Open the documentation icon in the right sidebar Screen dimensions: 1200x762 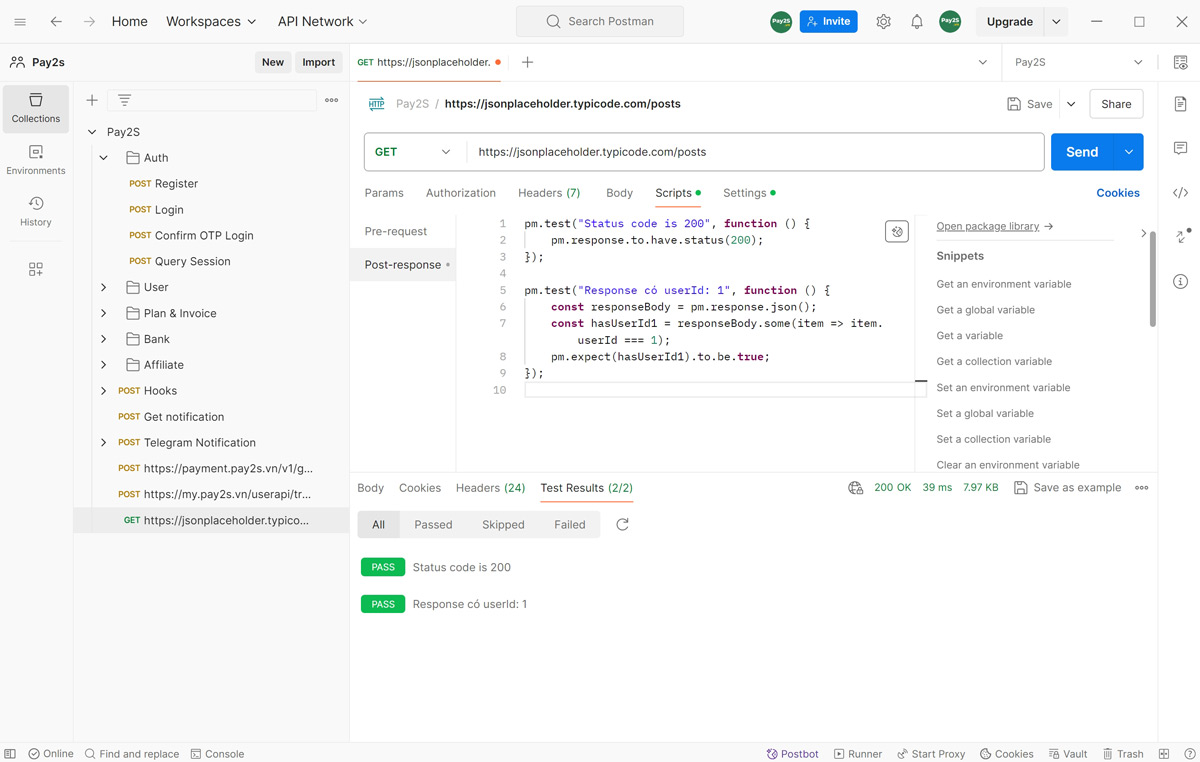tap(1181, 104)
